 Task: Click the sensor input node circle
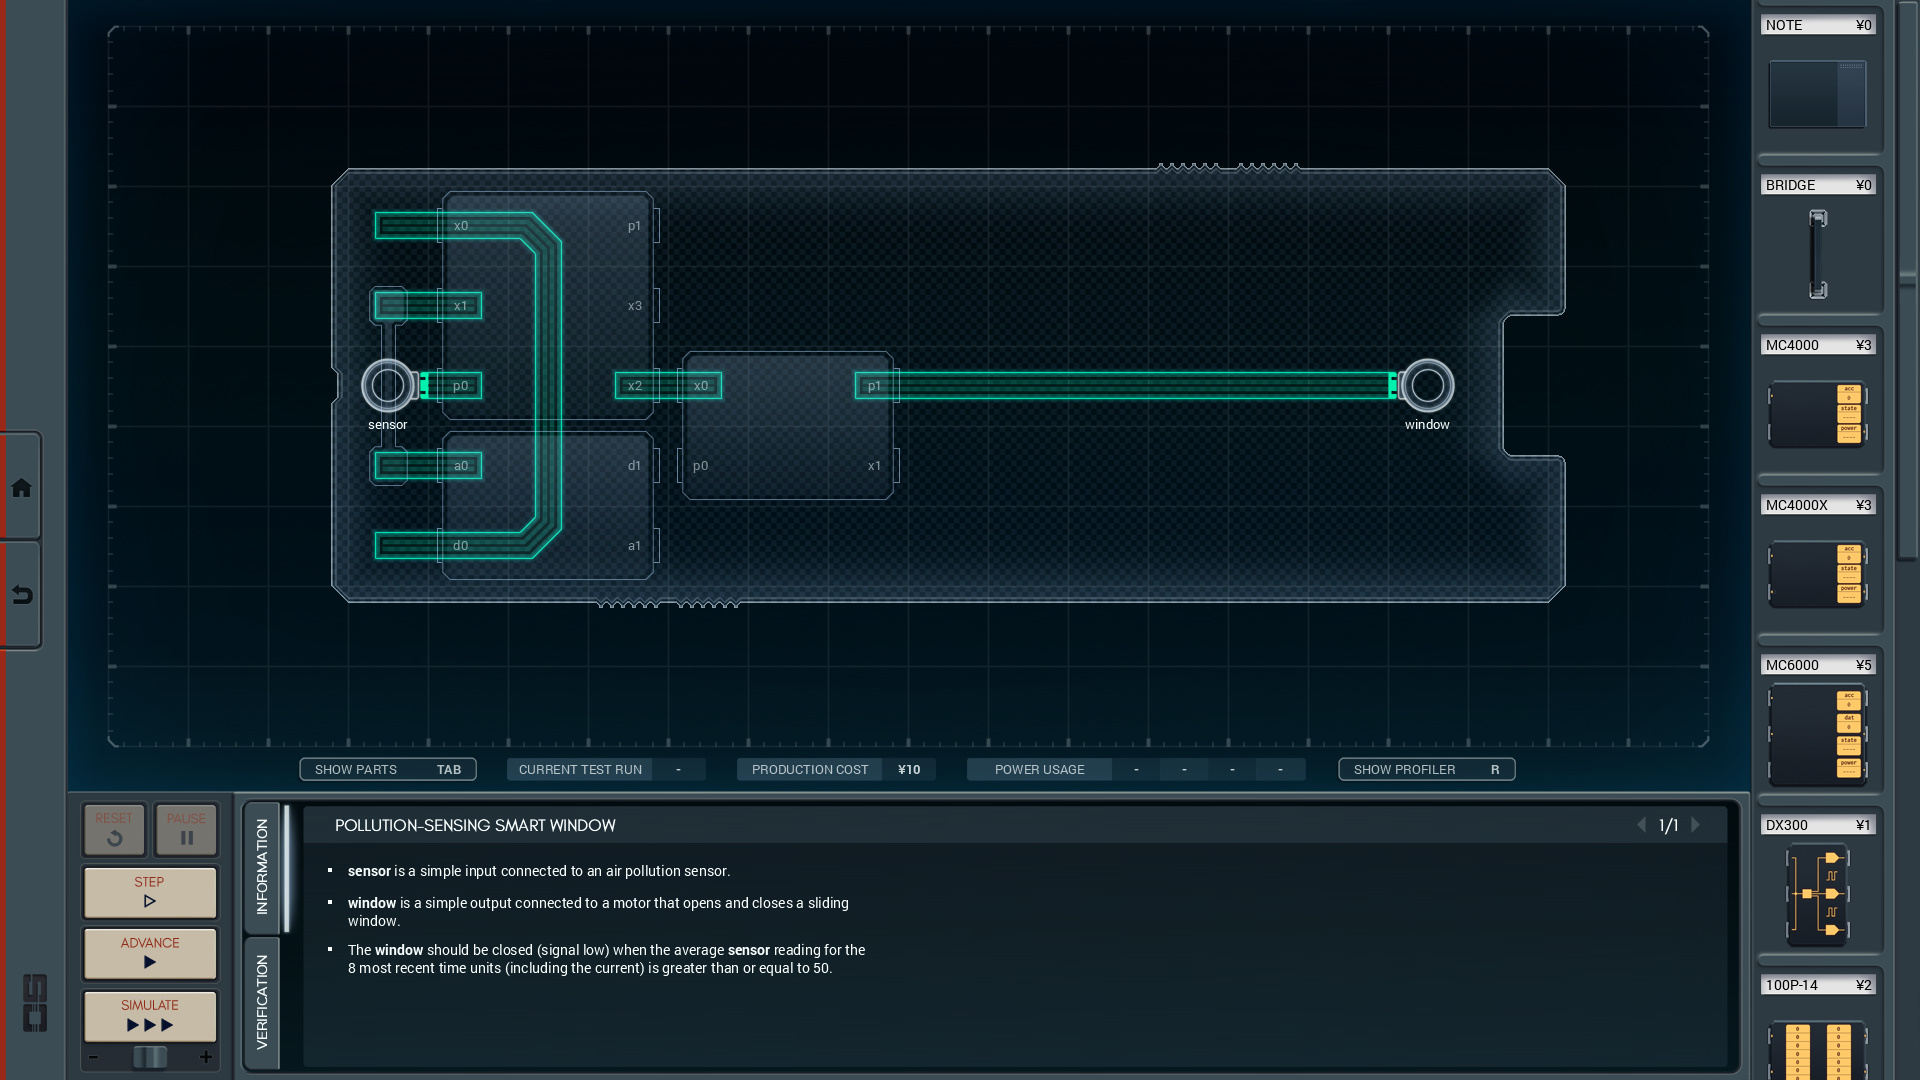tap(386, 384)
